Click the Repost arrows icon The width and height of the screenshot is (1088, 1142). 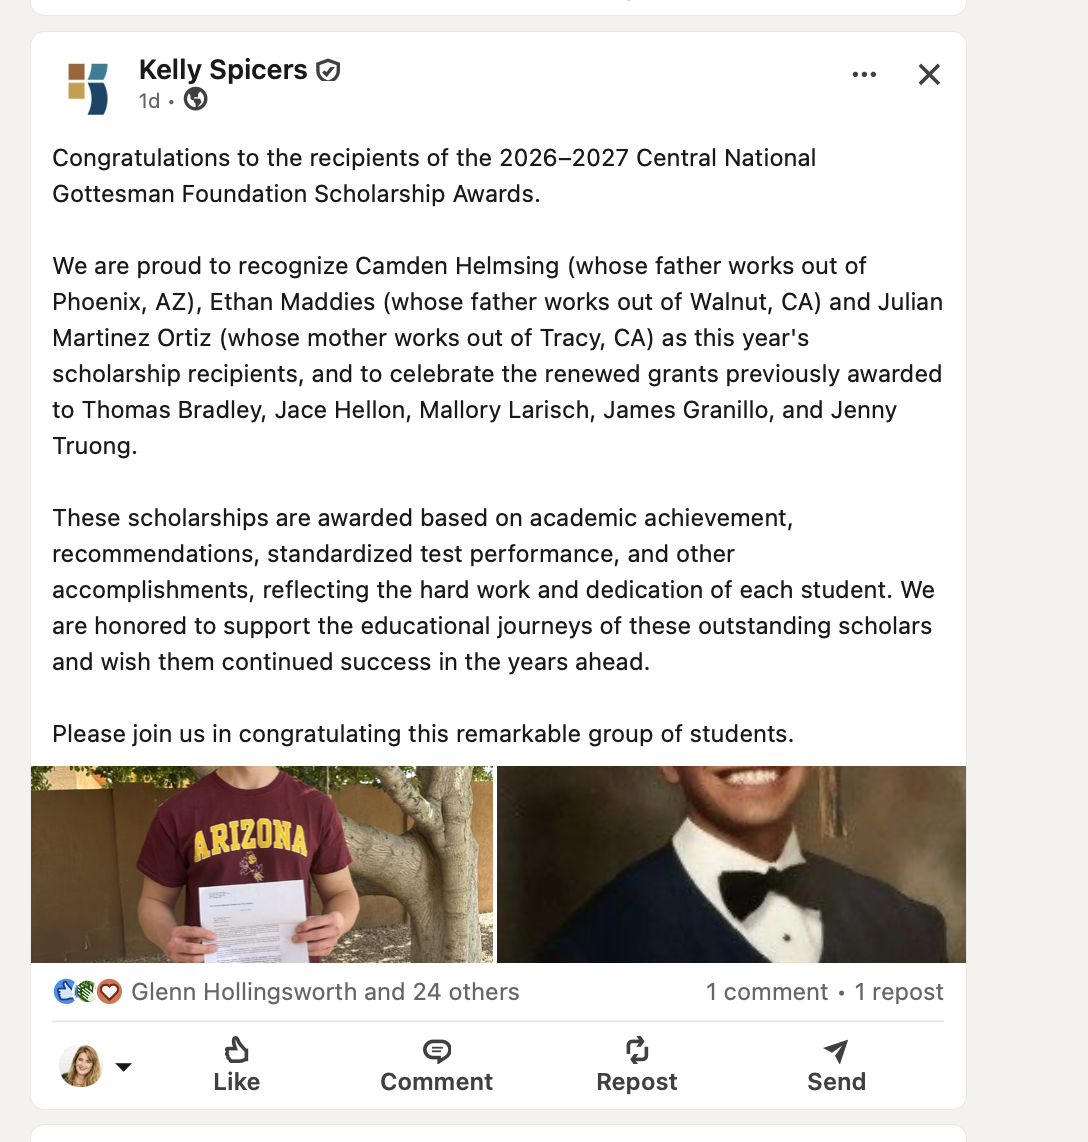pyautogui.click(x=636, y=1050)
